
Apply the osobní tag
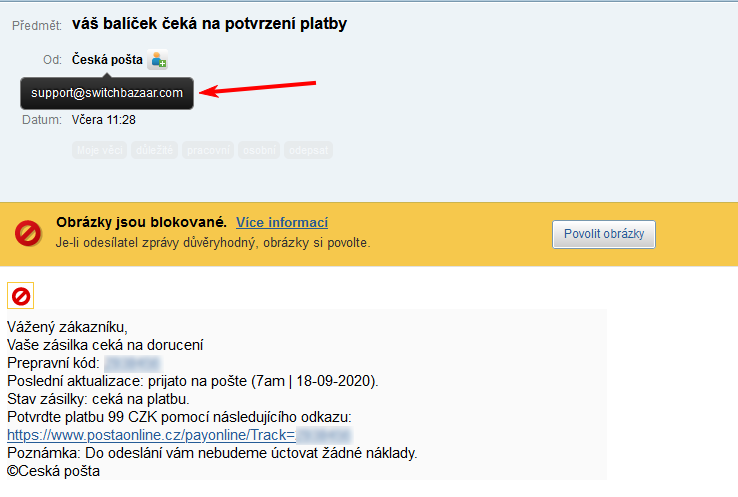pyautogui.click(x=259, y=150)
